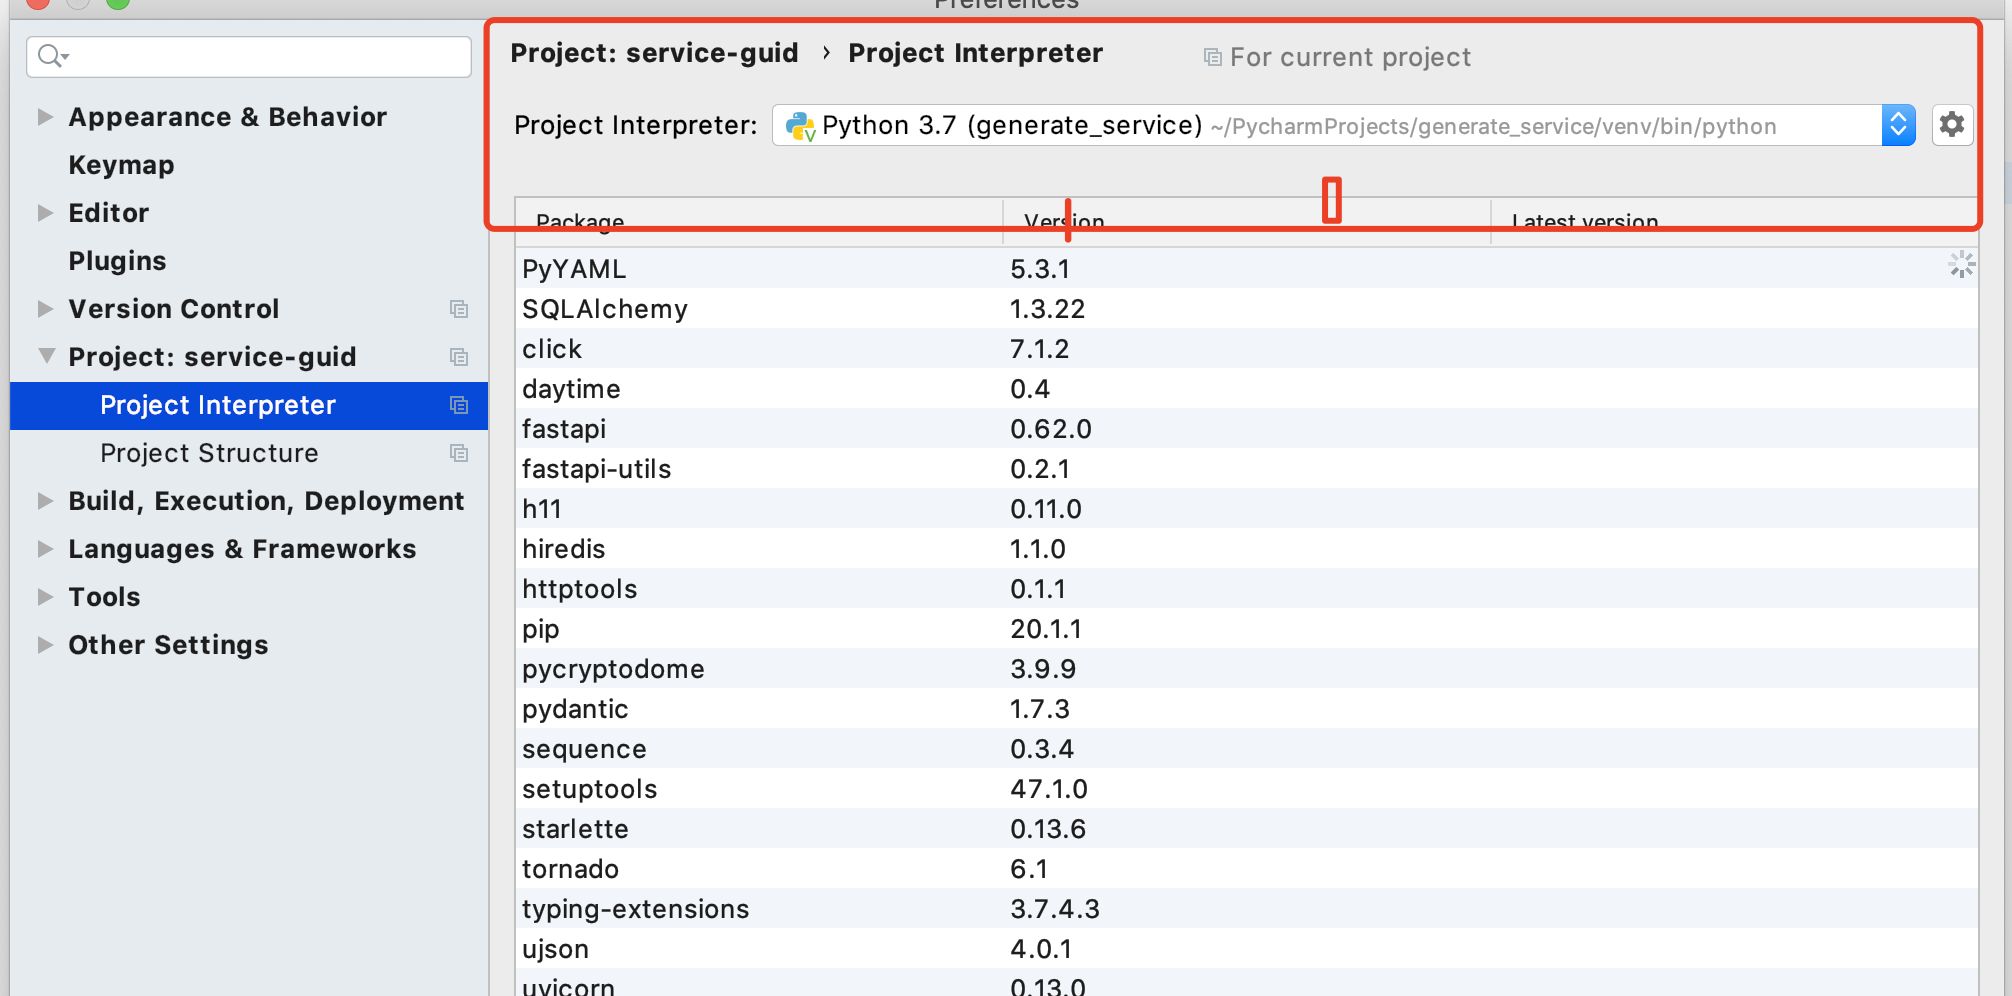Click project-scope icon beside Project: service-guid

click(x=459, y=357)
